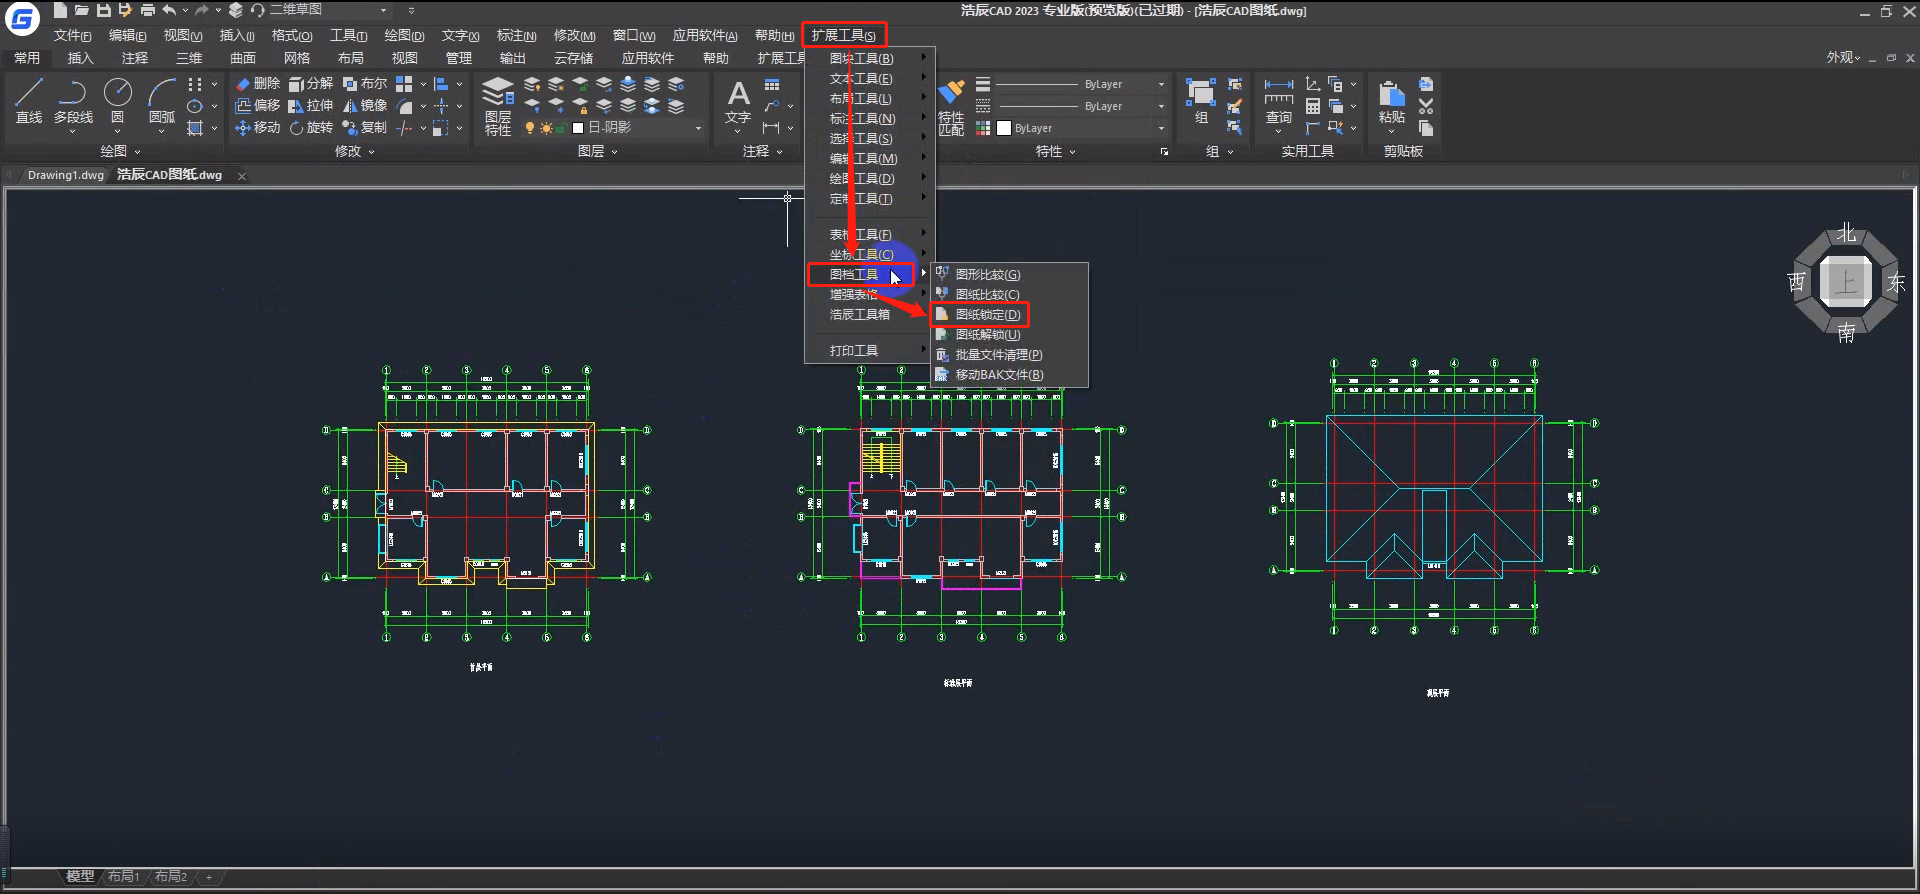Choose 批量文件清理(P) from the submenu
Screen dimensions: 1920x894
1009,355
